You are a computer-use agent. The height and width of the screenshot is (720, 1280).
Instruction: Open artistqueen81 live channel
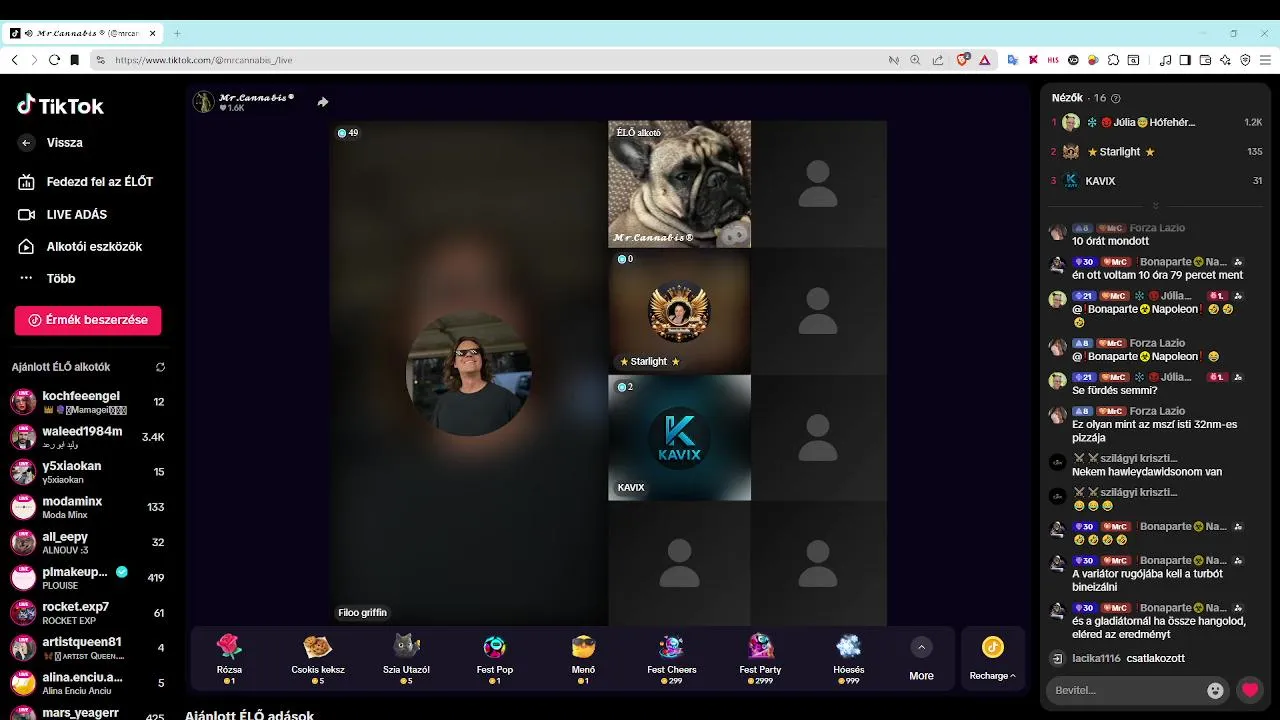(88, 648)
